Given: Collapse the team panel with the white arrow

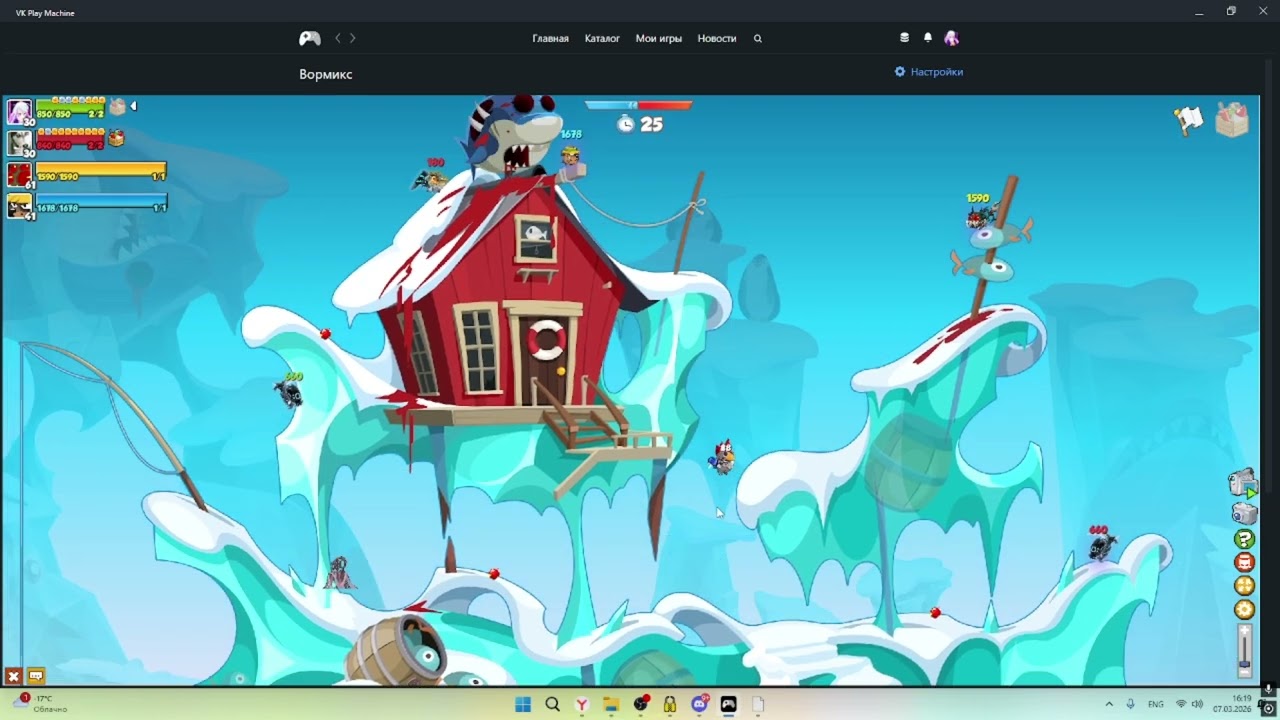Looking at the screenshot, I should tap(133, 106).
